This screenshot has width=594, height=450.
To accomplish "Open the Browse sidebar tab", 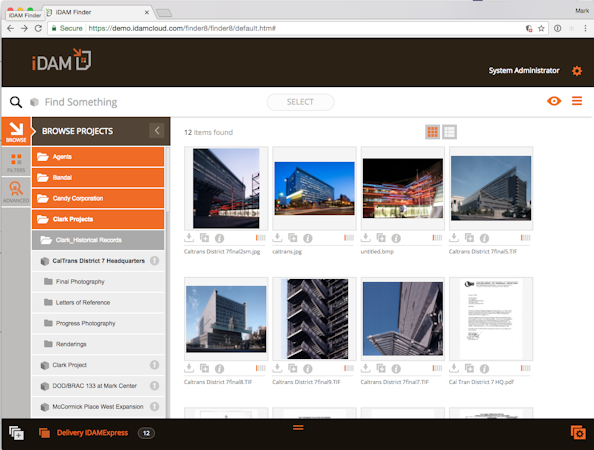I will click(16, 131).
